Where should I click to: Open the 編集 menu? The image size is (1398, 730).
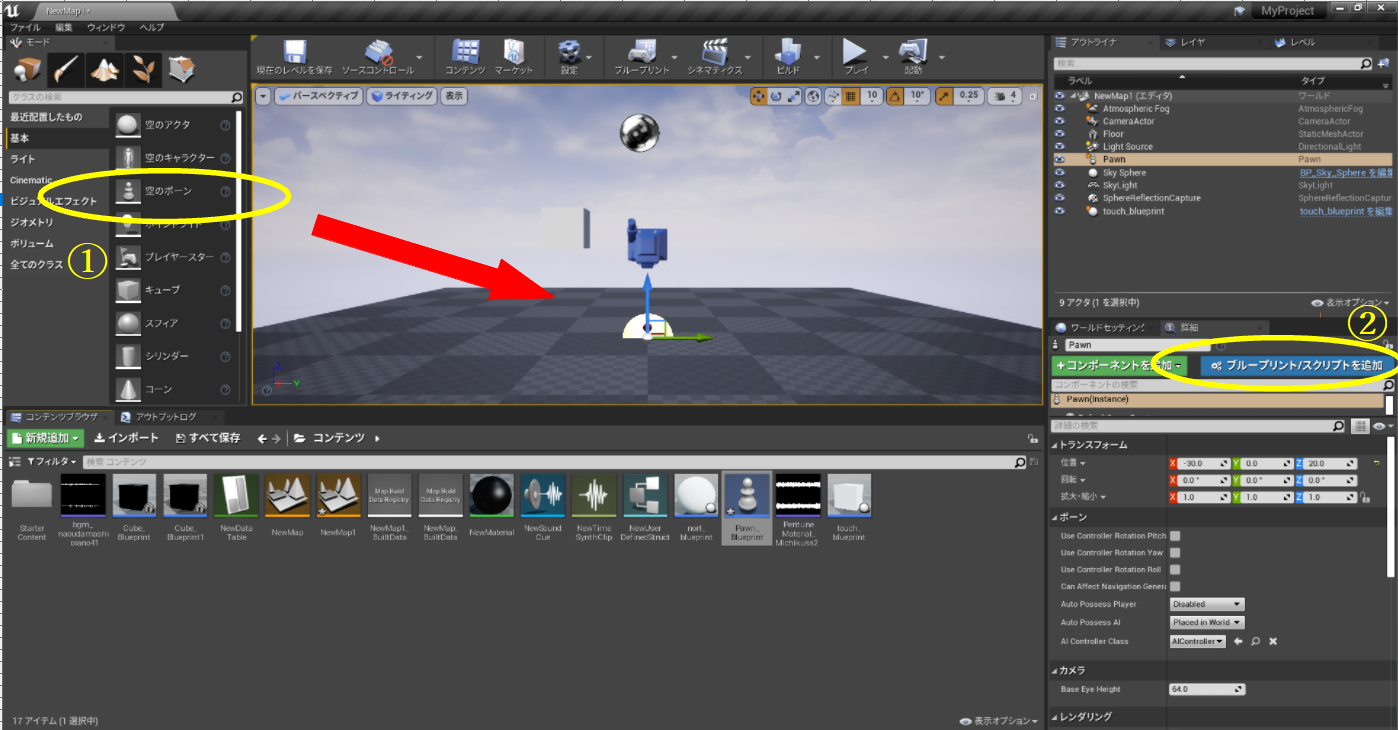pyautogui.click(x=63, y=27)
